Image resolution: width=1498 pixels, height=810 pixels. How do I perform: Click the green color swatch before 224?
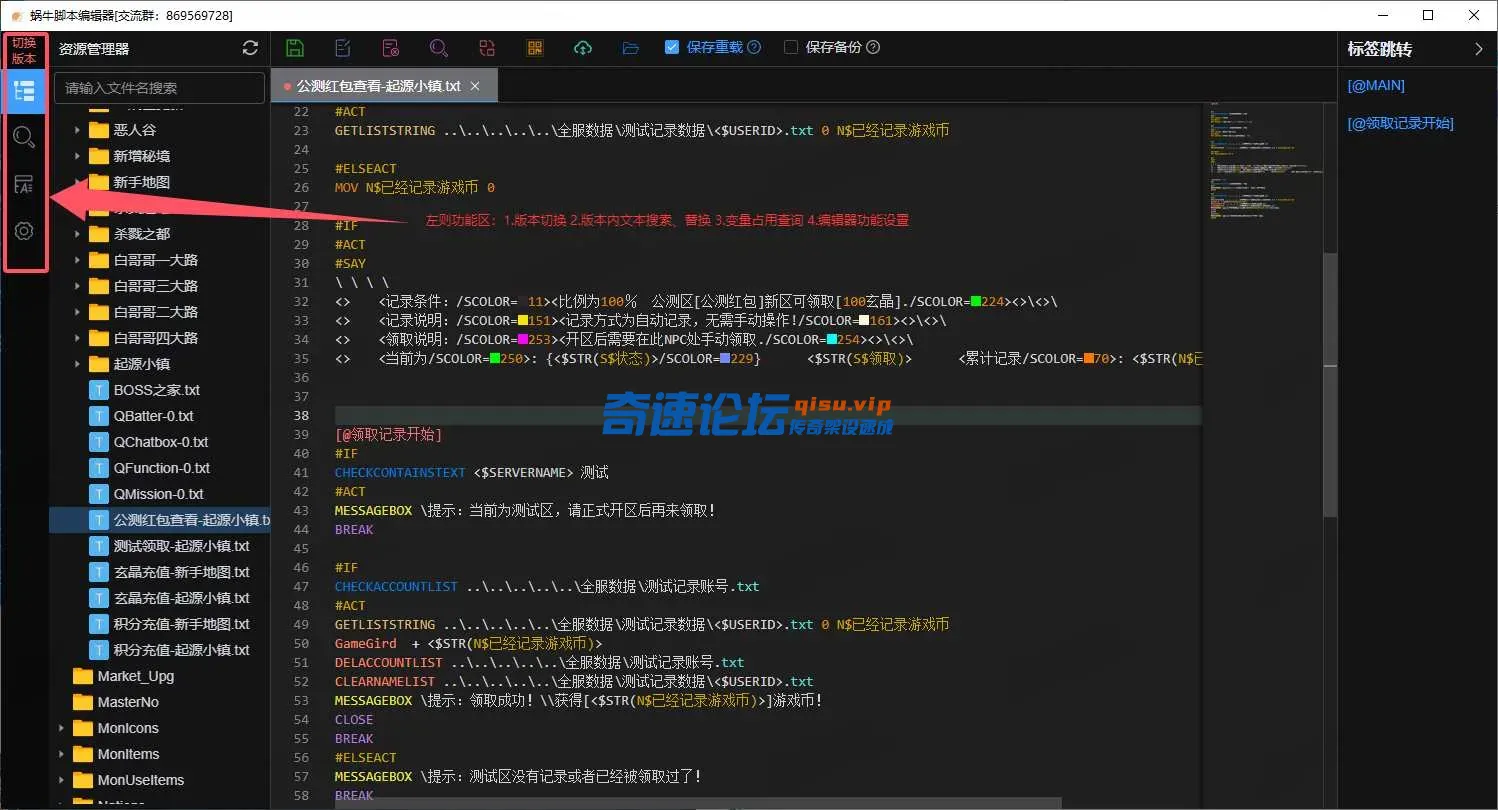coord(976,301)
